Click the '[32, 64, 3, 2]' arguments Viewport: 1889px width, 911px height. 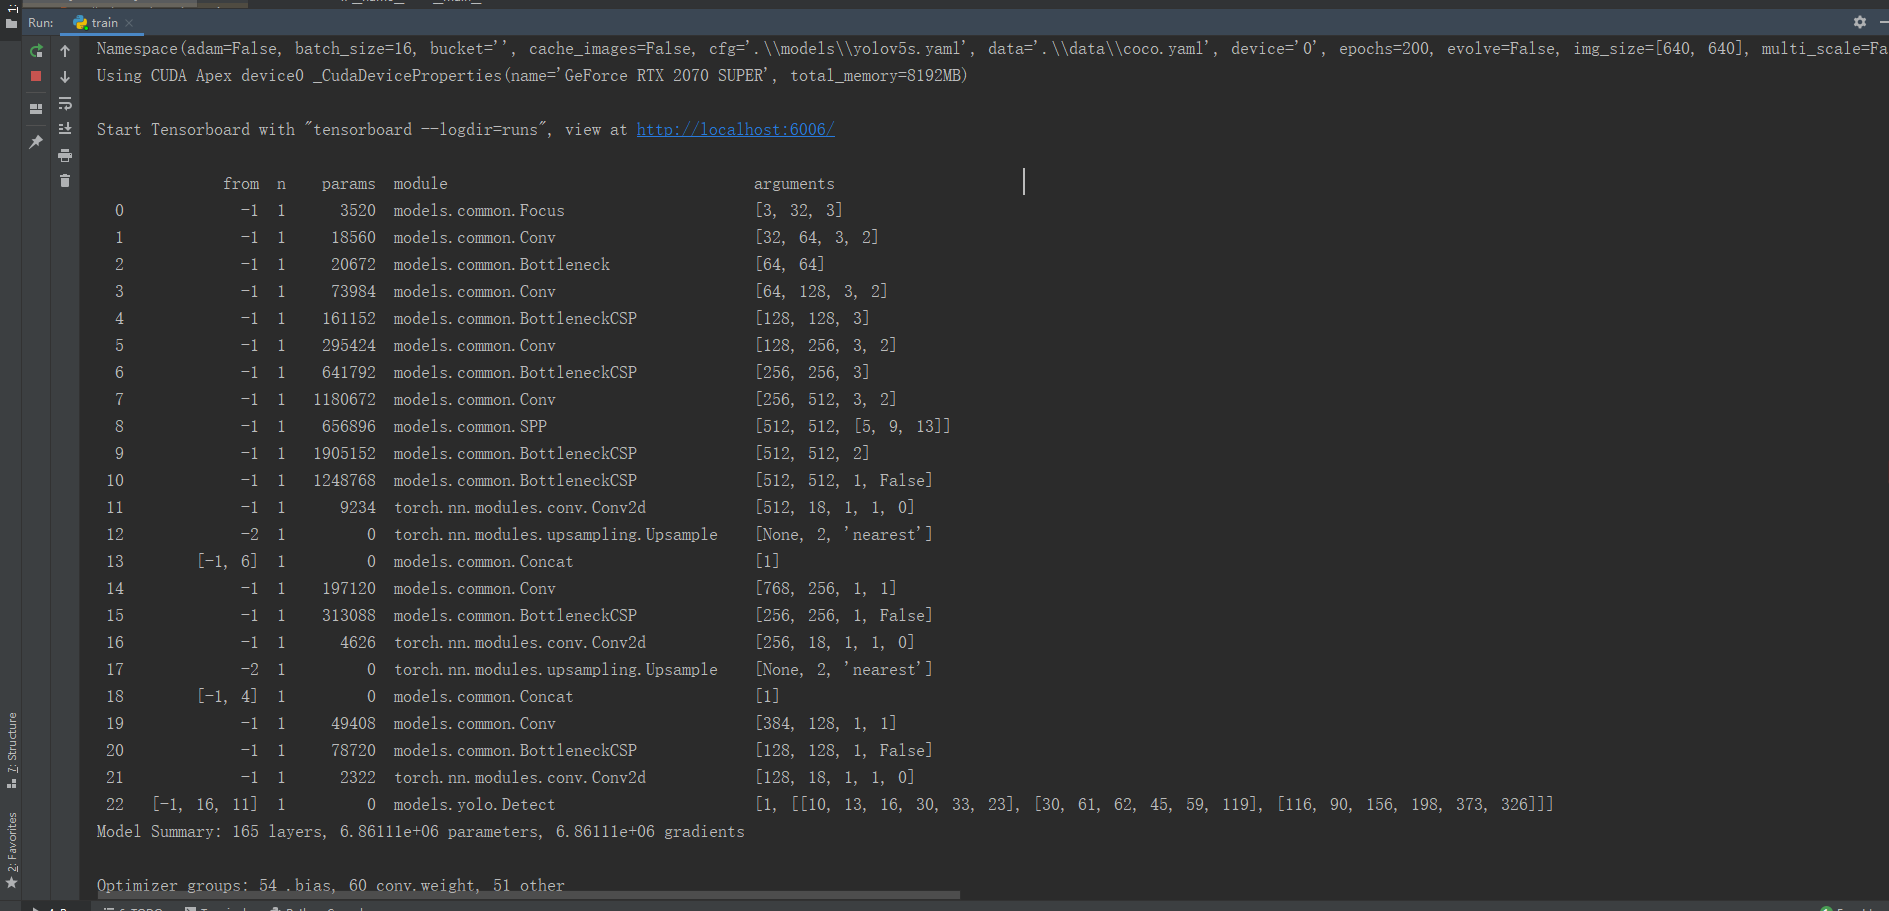[817, 238]
